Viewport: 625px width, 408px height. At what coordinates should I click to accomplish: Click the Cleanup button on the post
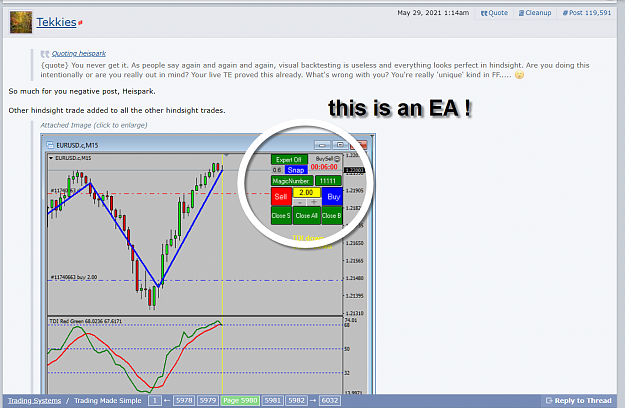click(535, 13)
